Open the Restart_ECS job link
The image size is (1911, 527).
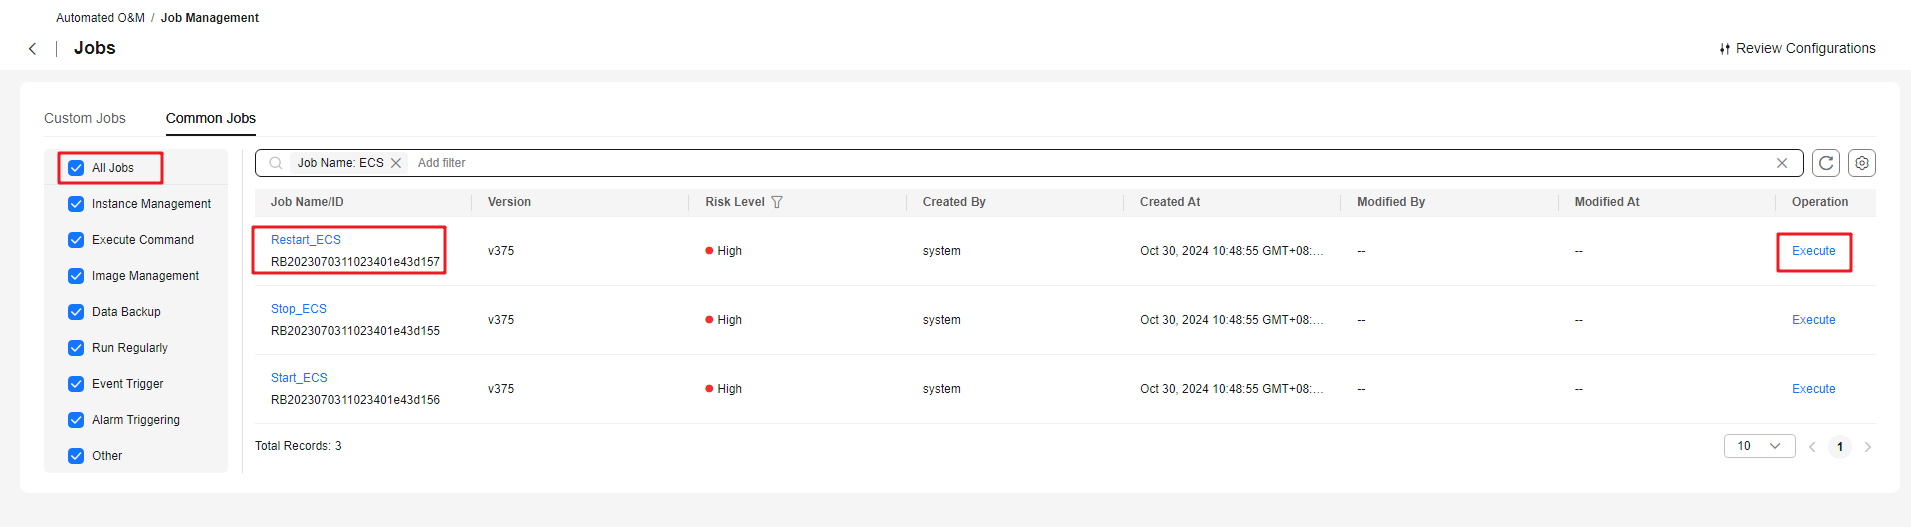click(x=306, y=240)
